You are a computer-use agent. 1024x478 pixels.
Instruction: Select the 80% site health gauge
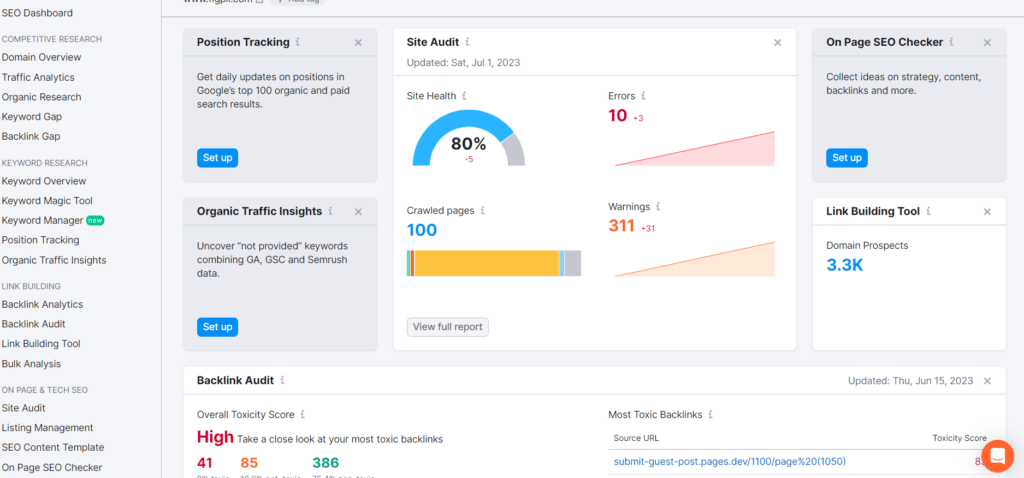tap(468, 138)
